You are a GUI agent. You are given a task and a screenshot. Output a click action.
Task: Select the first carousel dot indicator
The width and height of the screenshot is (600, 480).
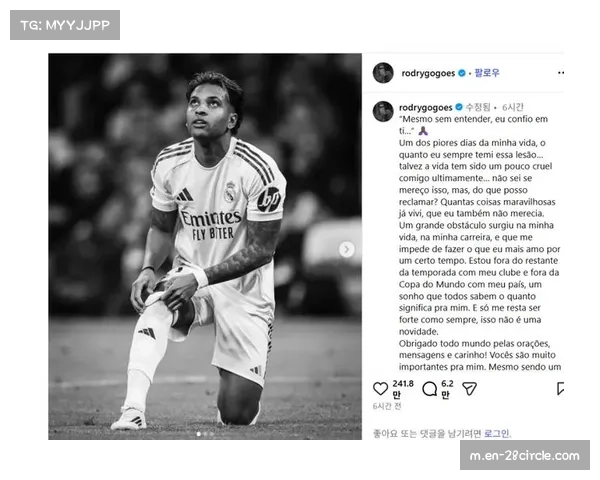pyautogui.click(x=199, y=434)
